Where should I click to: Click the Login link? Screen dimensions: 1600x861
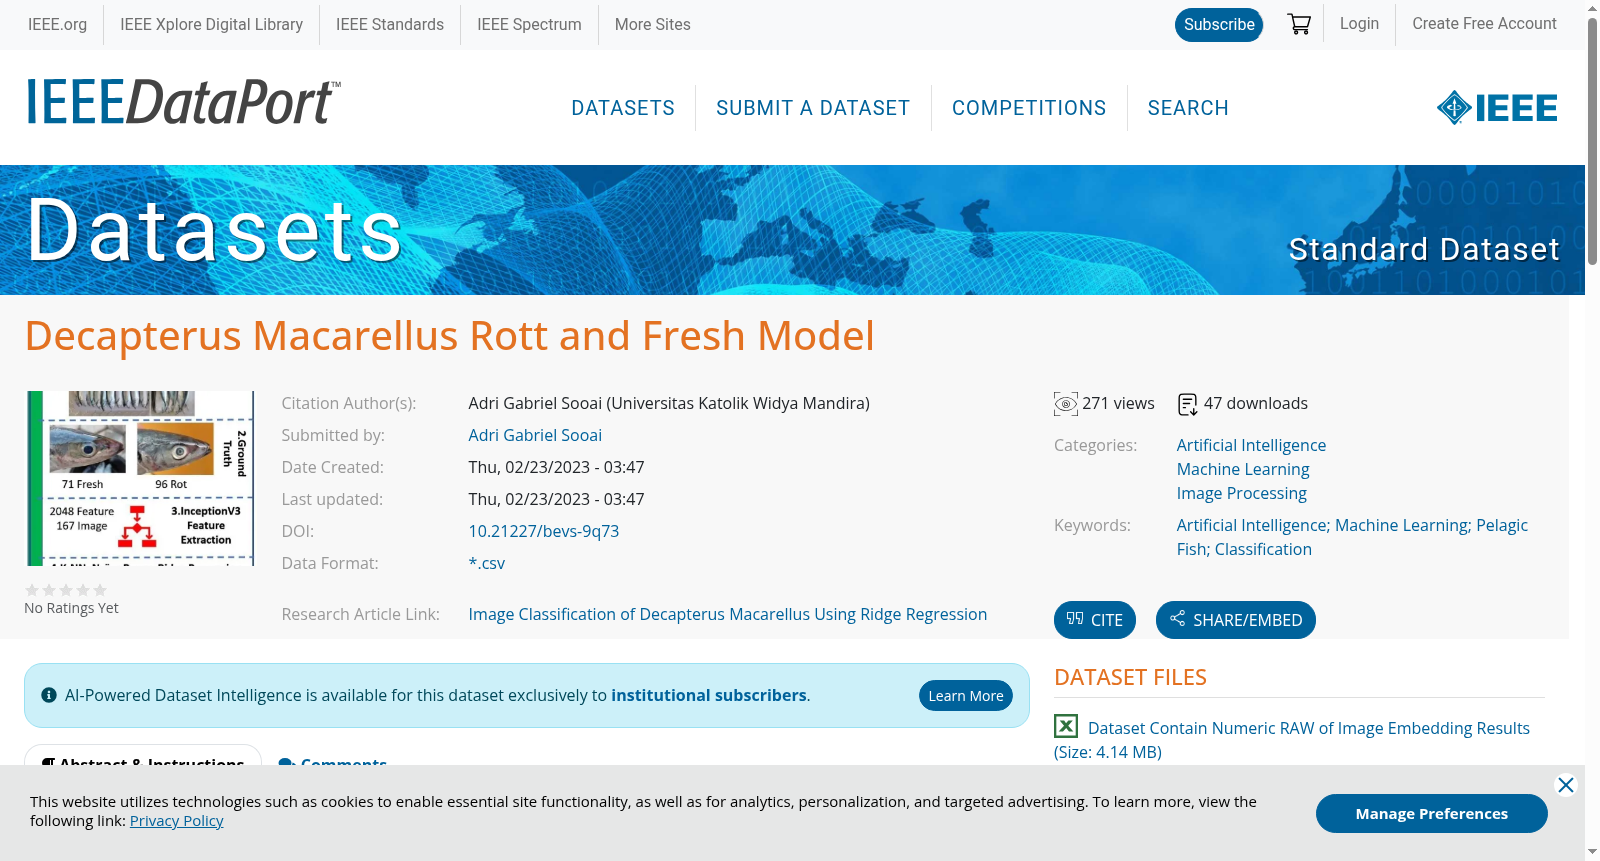click(x=1359, y=24)
